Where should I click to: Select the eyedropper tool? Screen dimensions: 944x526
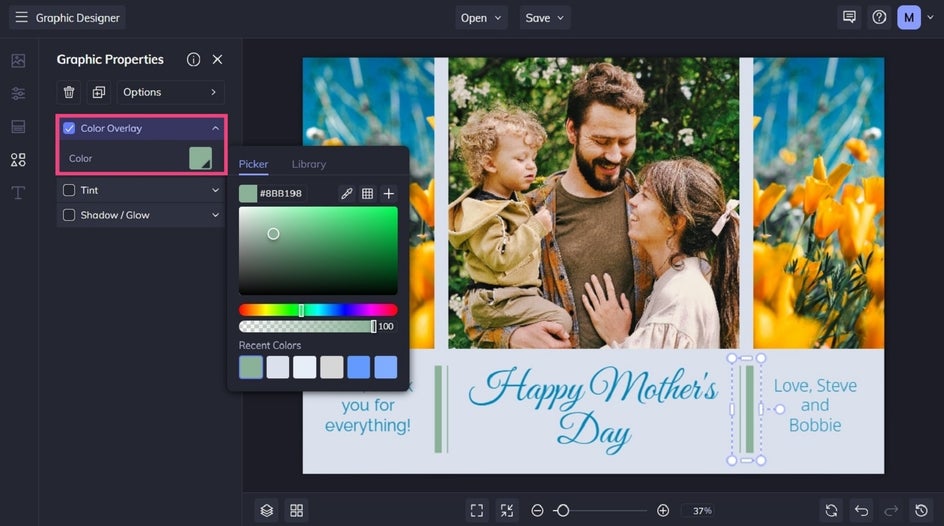pos(347,193)
